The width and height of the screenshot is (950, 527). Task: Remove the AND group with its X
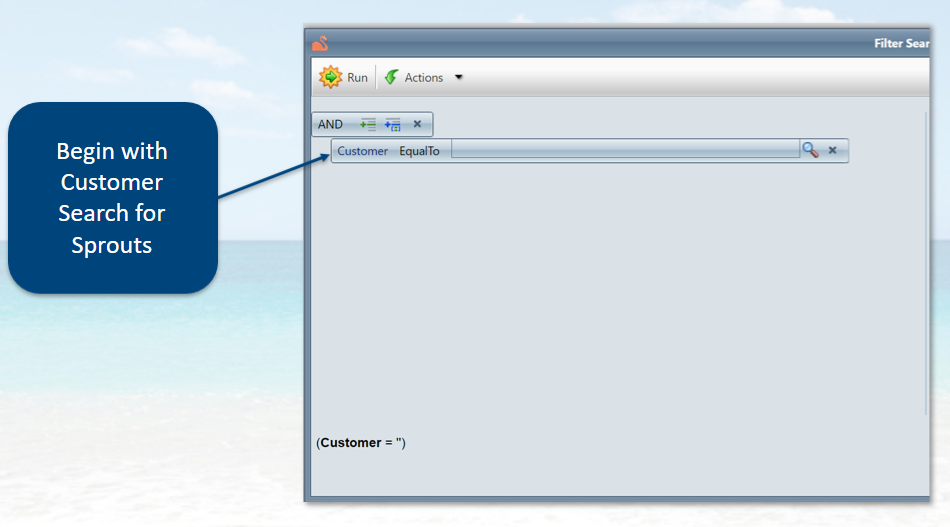pos(417,125)
